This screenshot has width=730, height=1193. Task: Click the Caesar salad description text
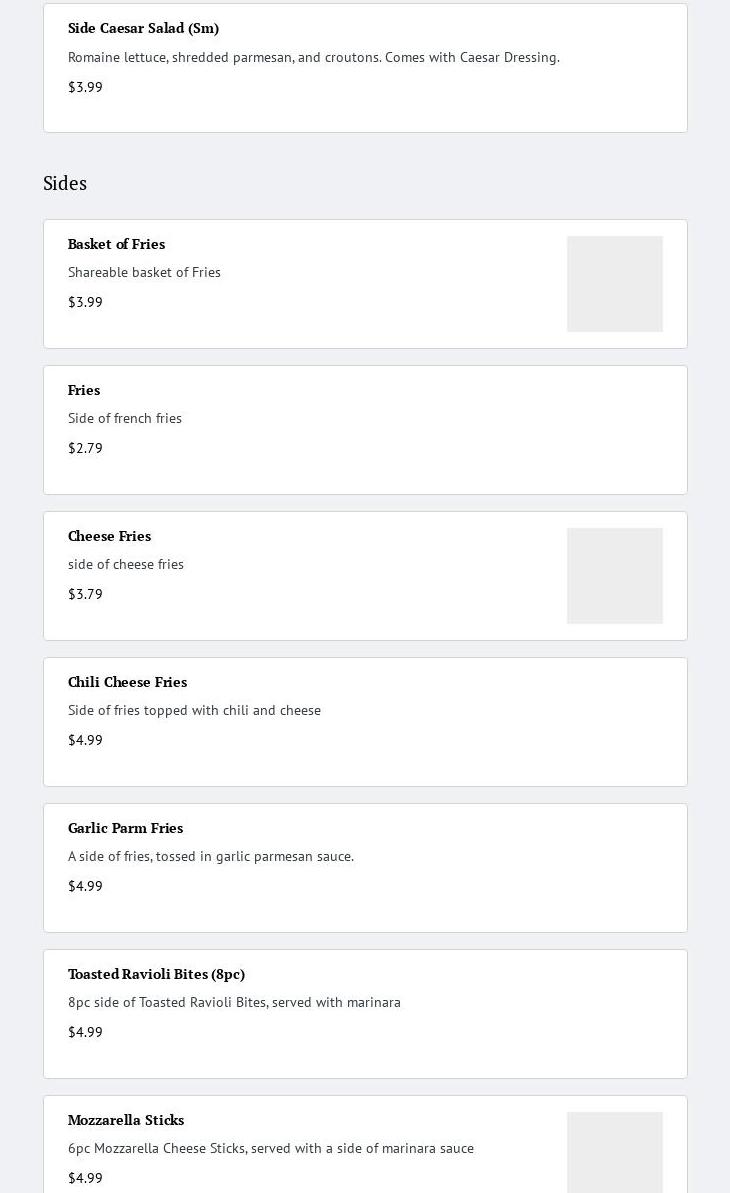coord(313,57)
